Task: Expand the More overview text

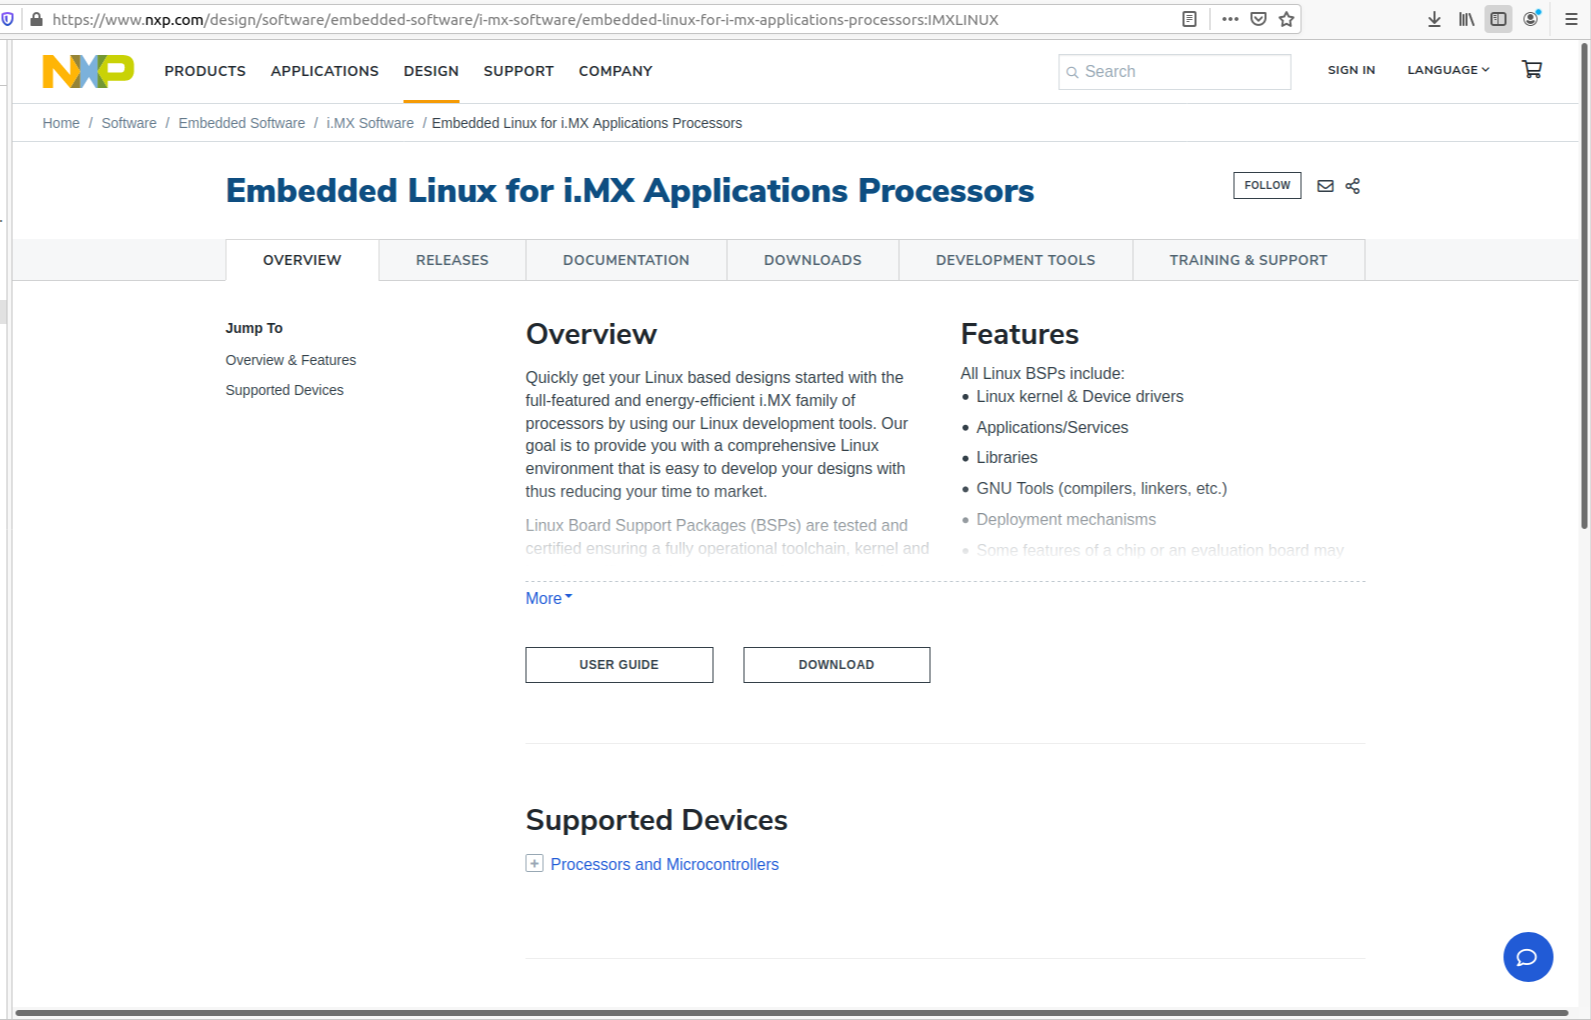Action: pyautogui.click(x=549, y=598)
